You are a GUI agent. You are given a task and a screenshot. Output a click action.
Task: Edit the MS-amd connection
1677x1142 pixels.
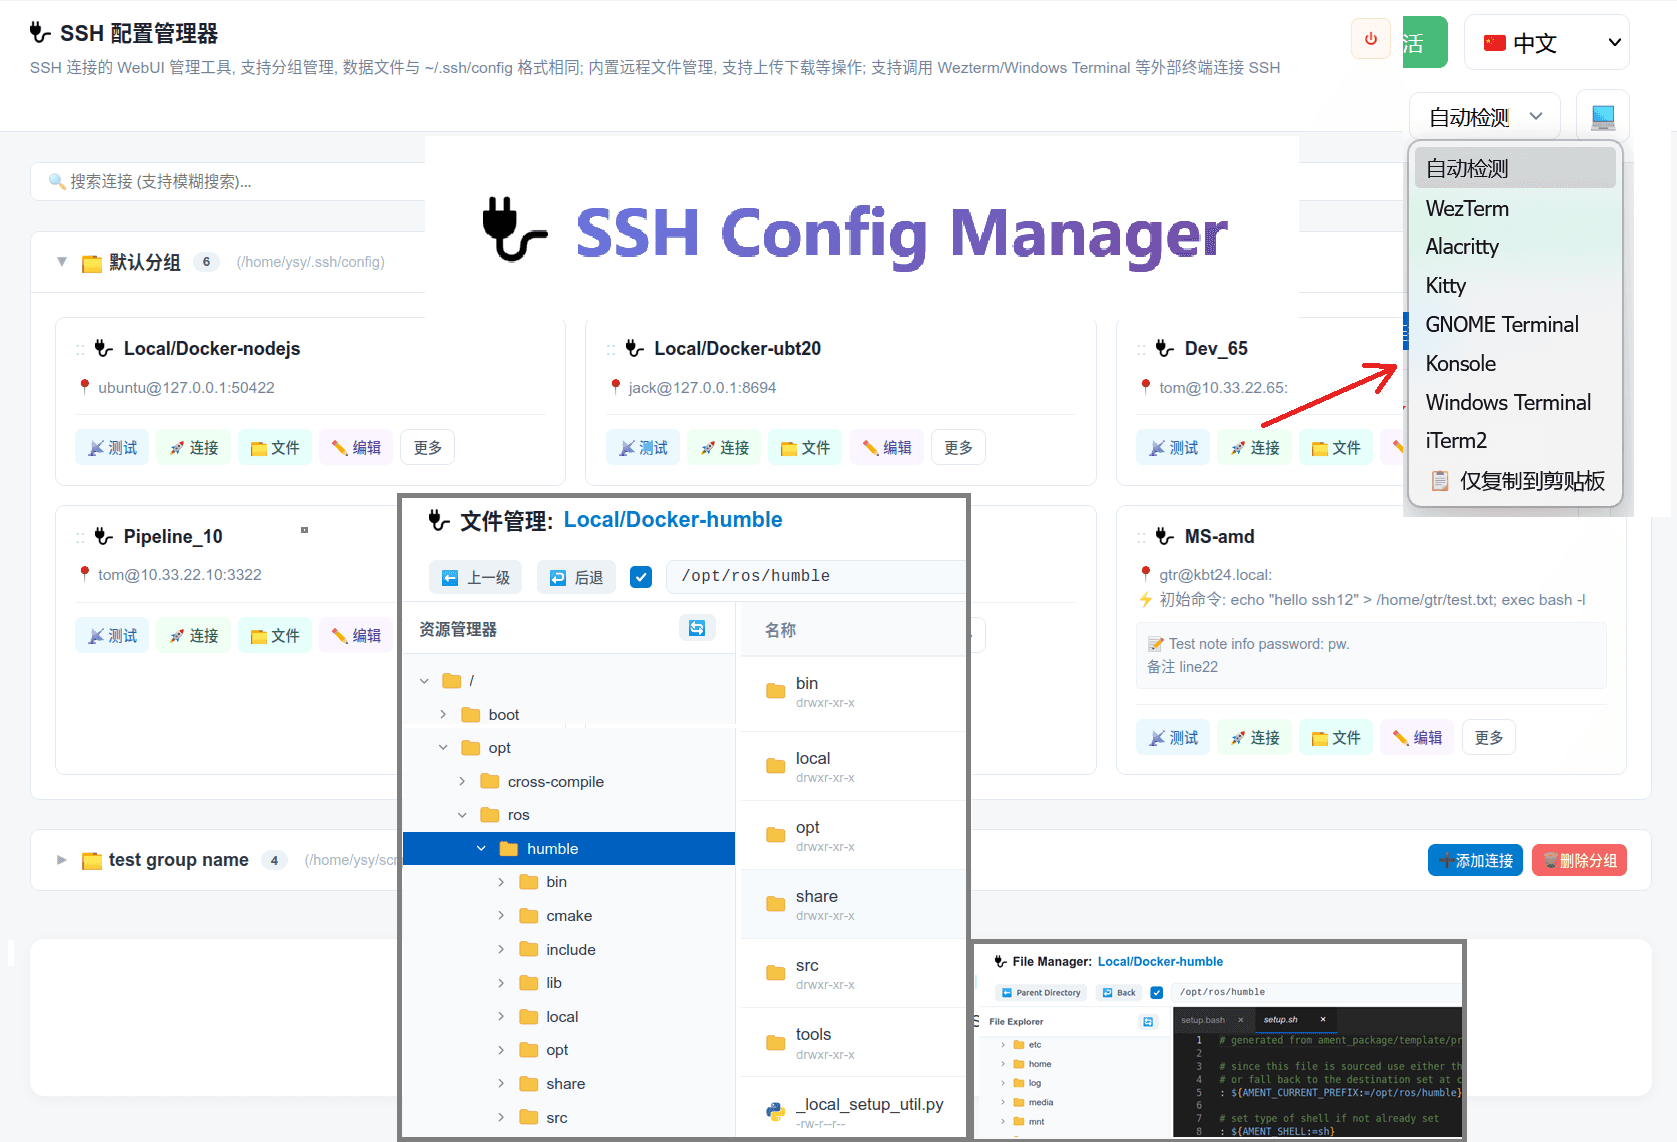1417,737
